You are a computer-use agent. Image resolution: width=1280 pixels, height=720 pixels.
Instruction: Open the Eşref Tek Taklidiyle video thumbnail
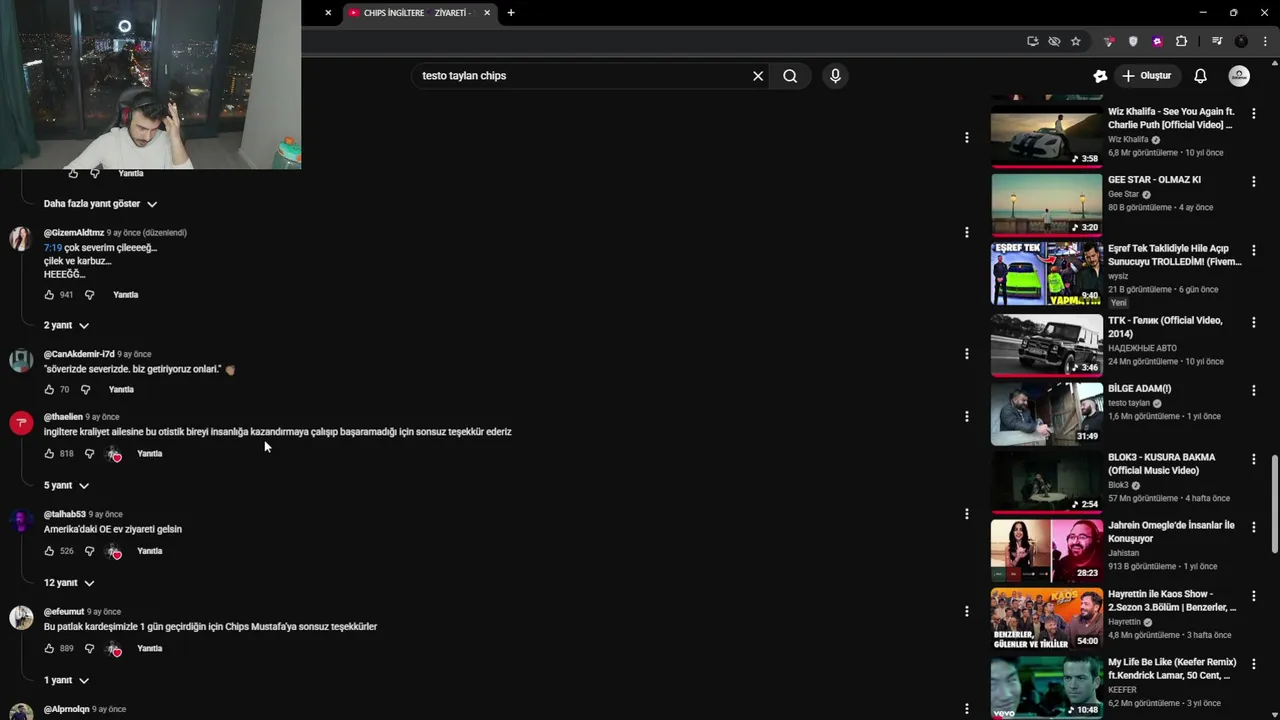(1046, 274)
